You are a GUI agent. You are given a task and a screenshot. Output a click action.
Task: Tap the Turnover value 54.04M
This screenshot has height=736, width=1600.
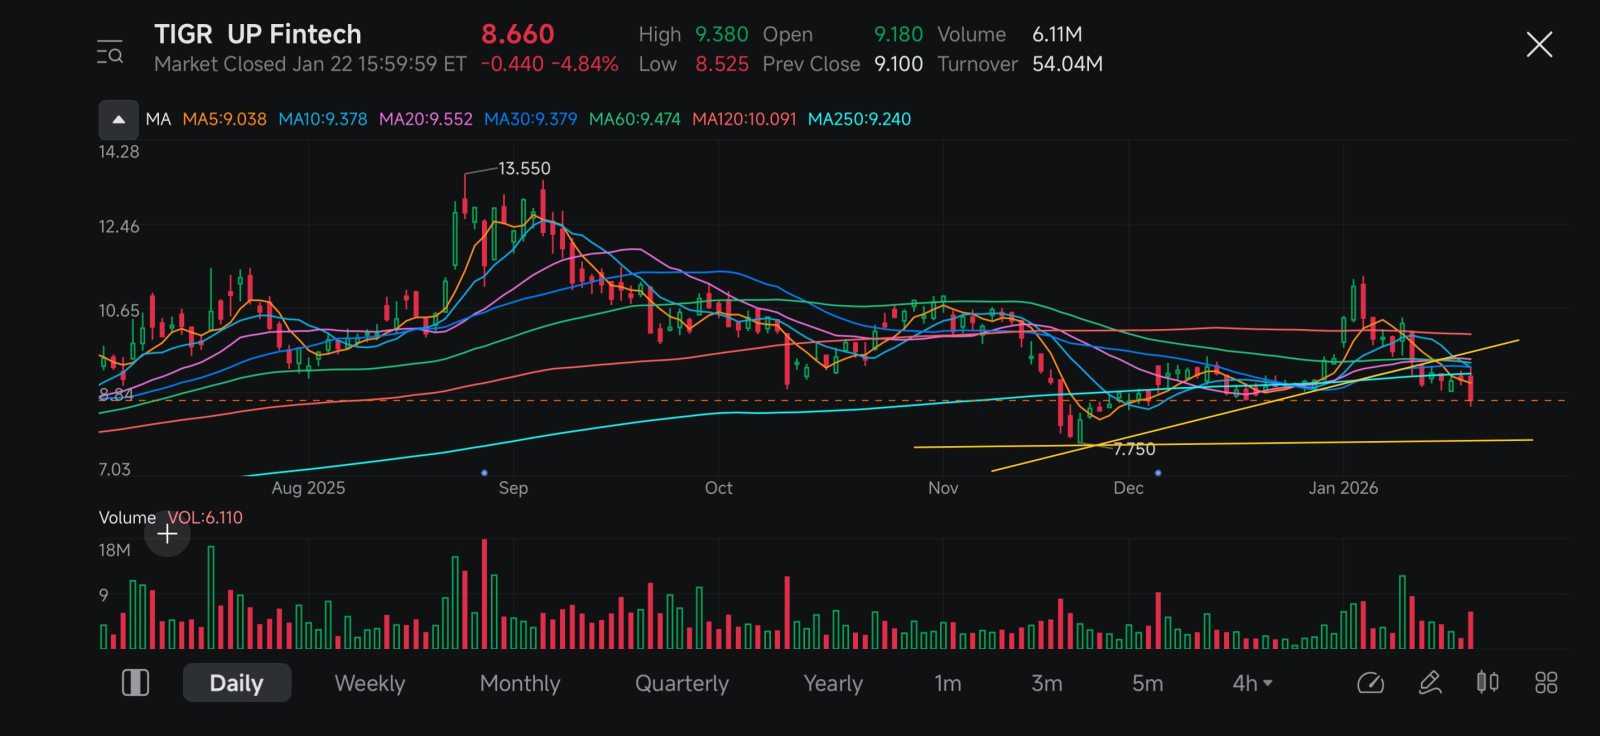1067,64
